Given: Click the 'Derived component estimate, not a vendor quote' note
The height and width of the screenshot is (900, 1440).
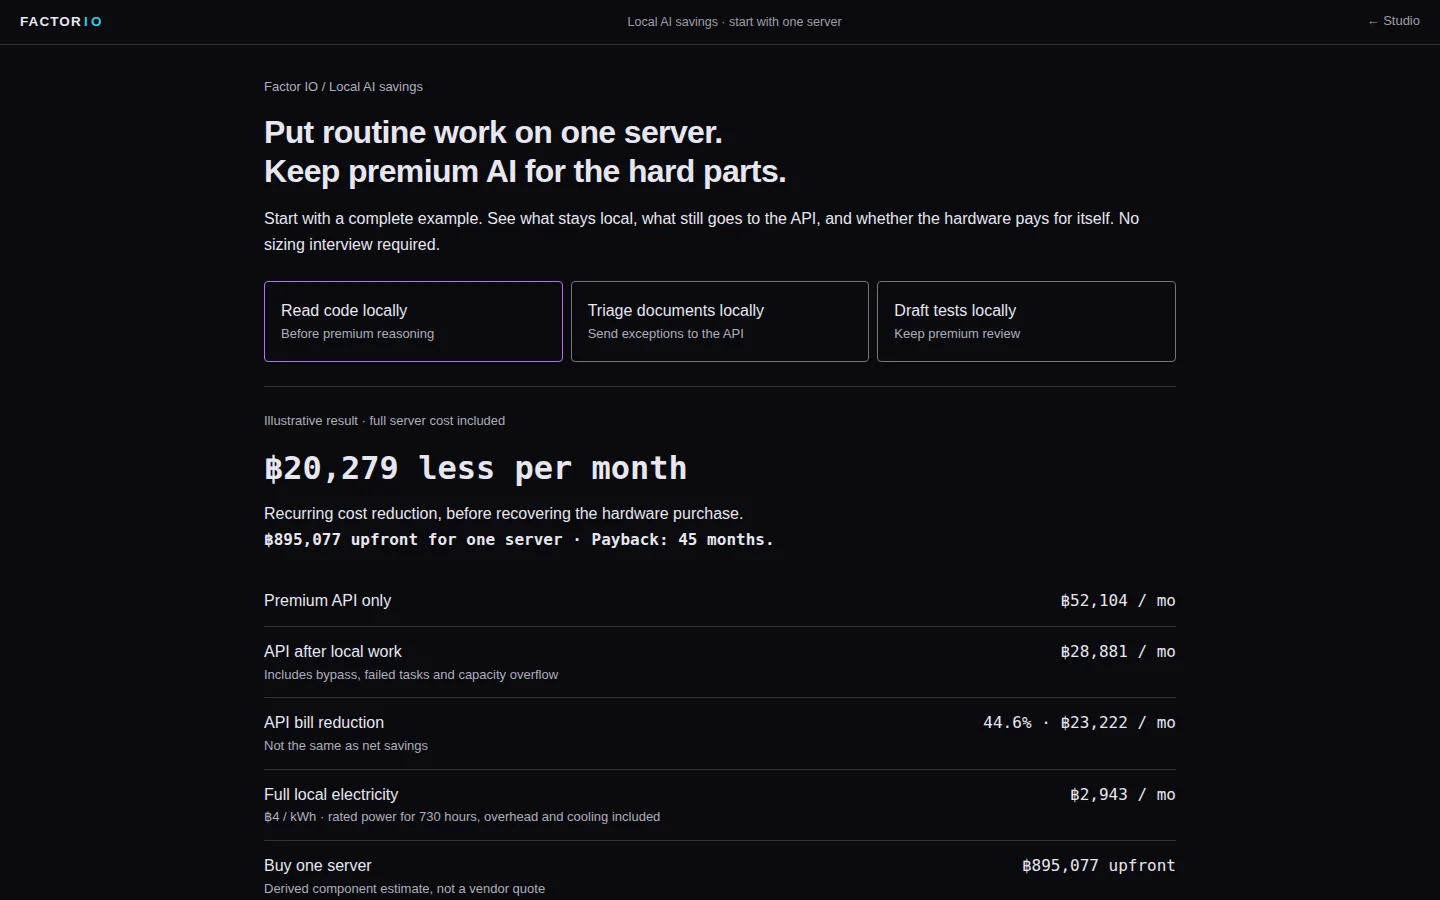Looking at the screenshot, I should pos(404,889).
